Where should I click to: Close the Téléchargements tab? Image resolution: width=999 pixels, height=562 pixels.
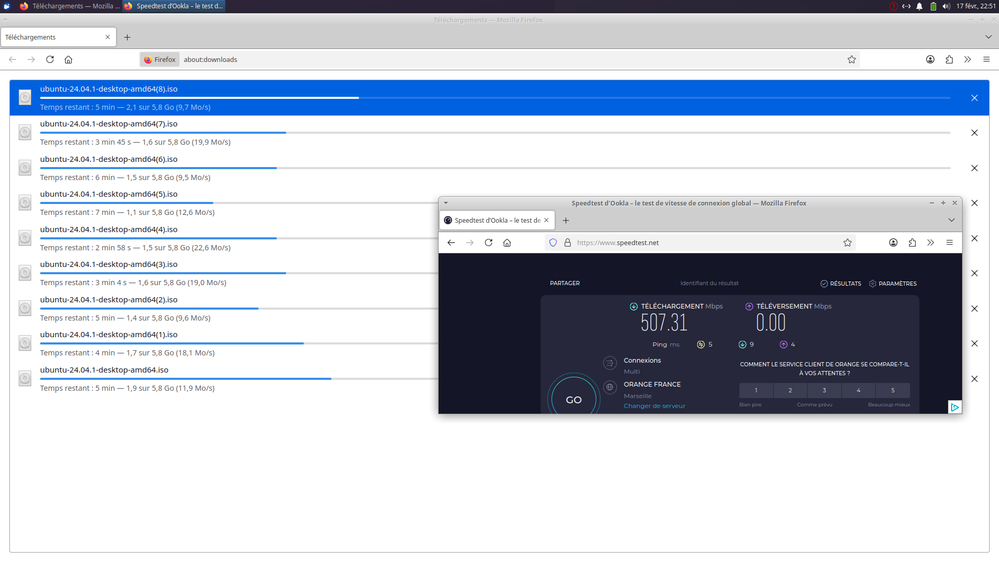[x=107, y=37]
